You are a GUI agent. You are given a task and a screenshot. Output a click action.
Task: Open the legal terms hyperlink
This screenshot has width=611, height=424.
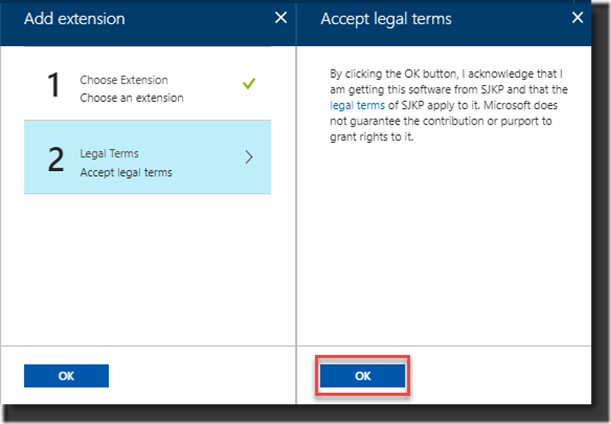tap(357, 105)
